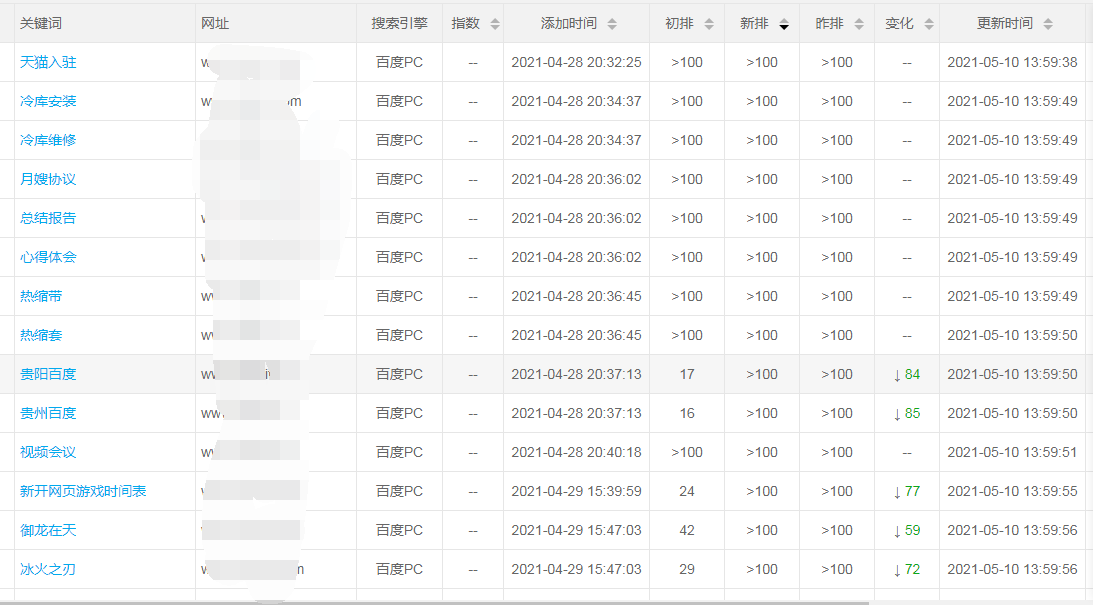Click the ↓85 change value
This screenshot has width=1093, height=605.
(x=907, y=413)
